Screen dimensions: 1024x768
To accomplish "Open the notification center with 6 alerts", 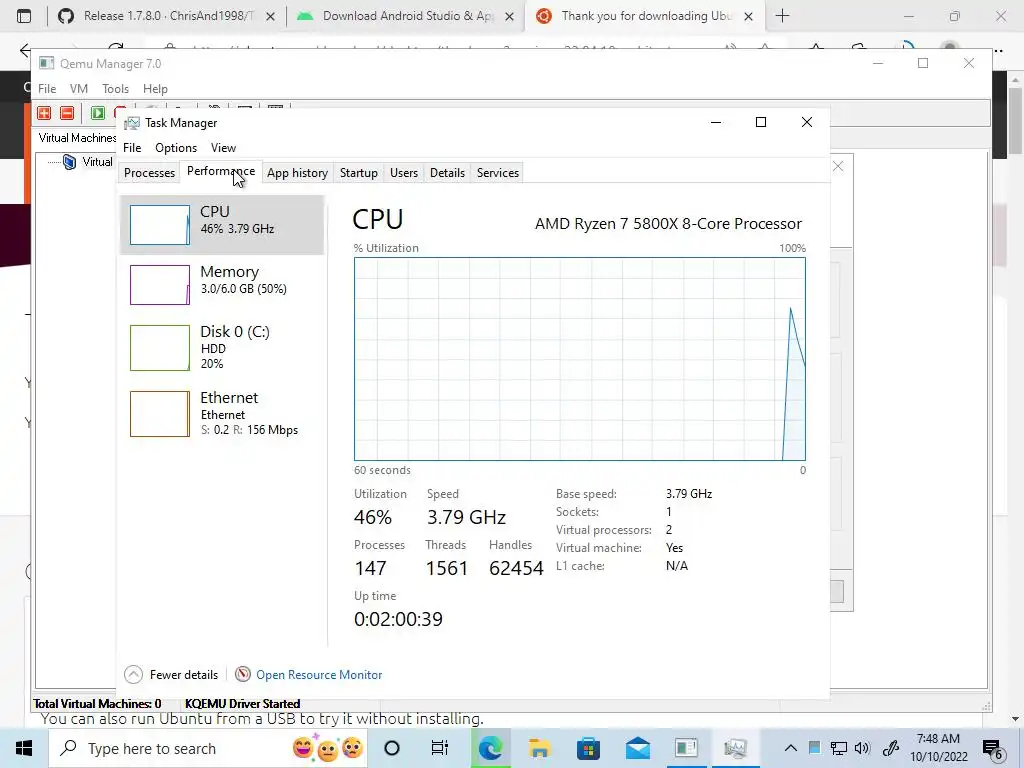I will (x=993, y=750).
